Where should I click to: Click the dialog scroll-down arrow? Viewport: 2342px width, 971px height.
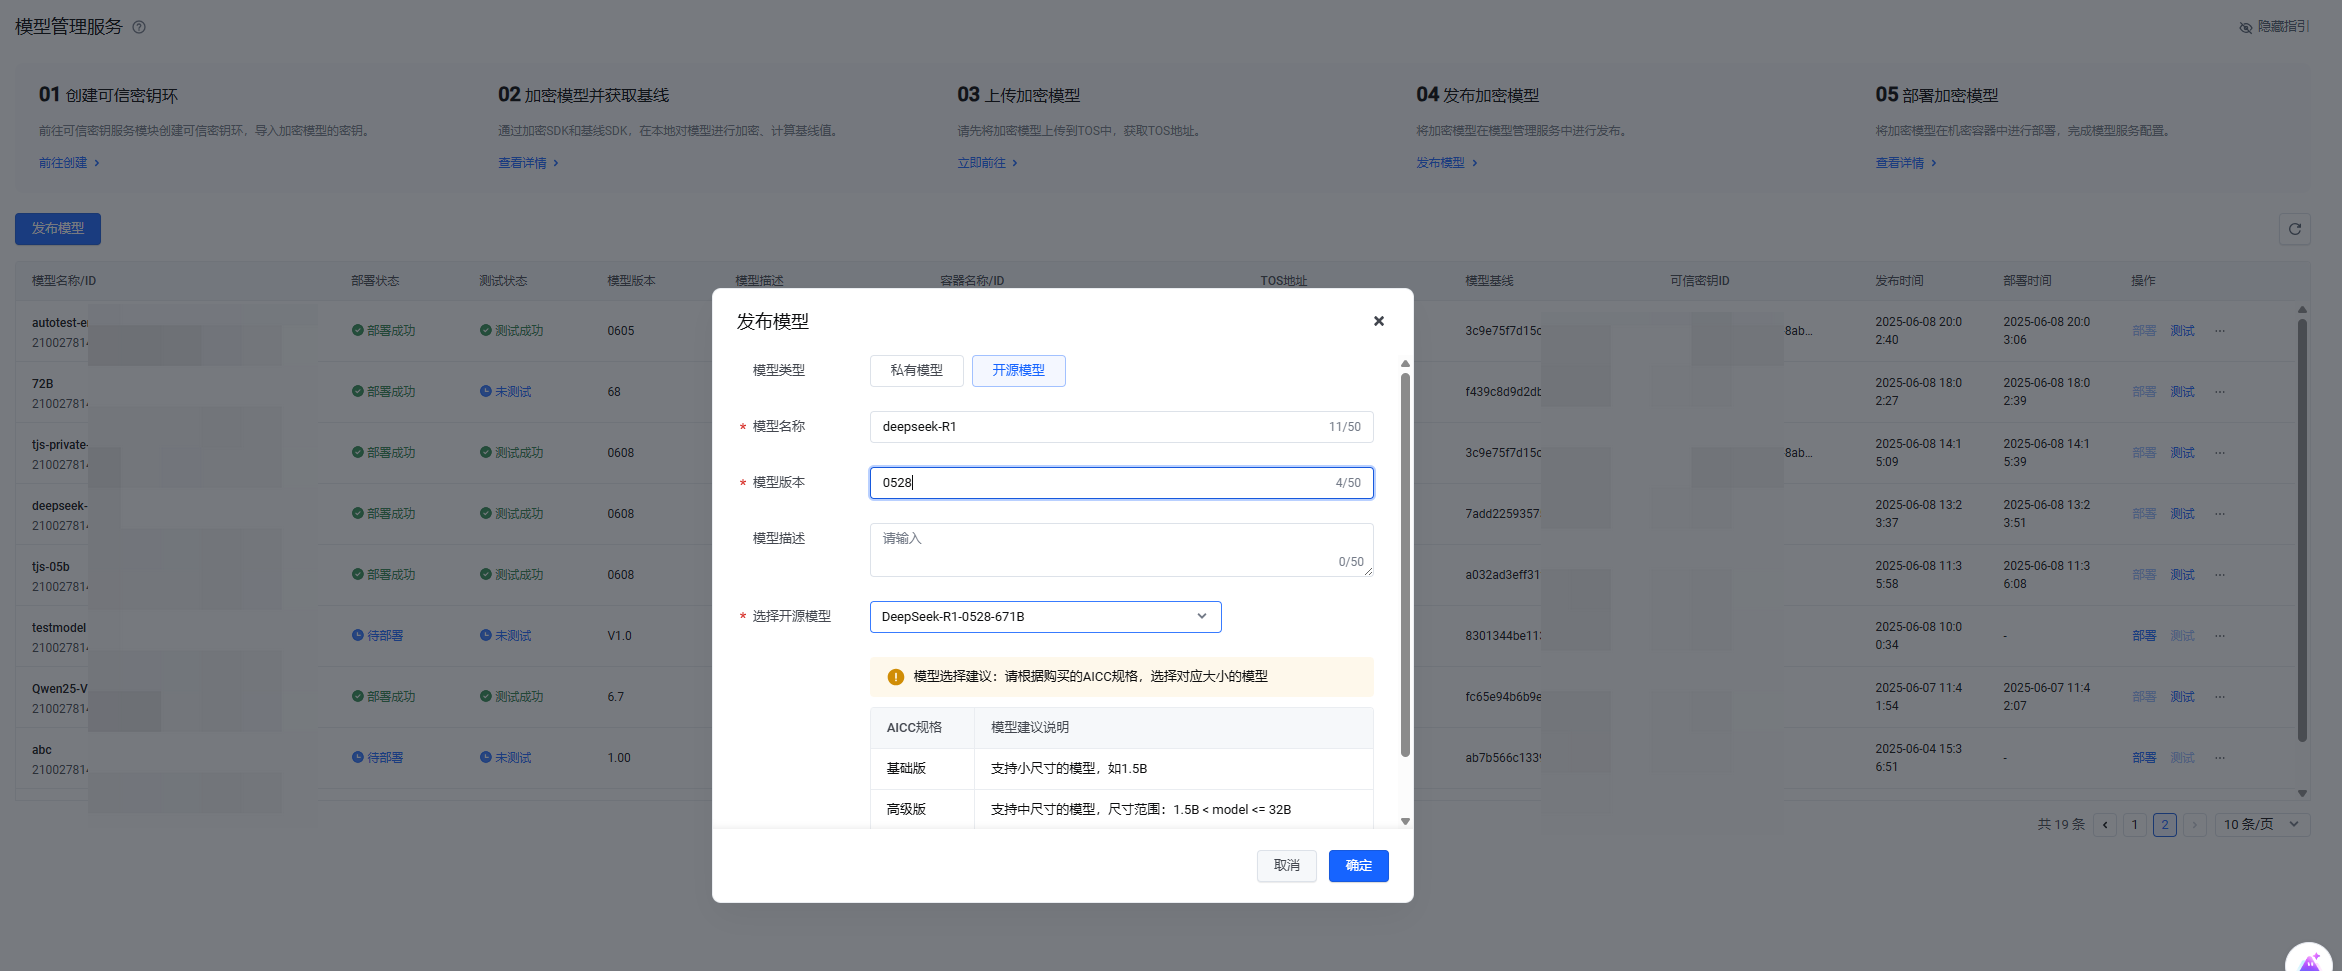click(1405, 821)
